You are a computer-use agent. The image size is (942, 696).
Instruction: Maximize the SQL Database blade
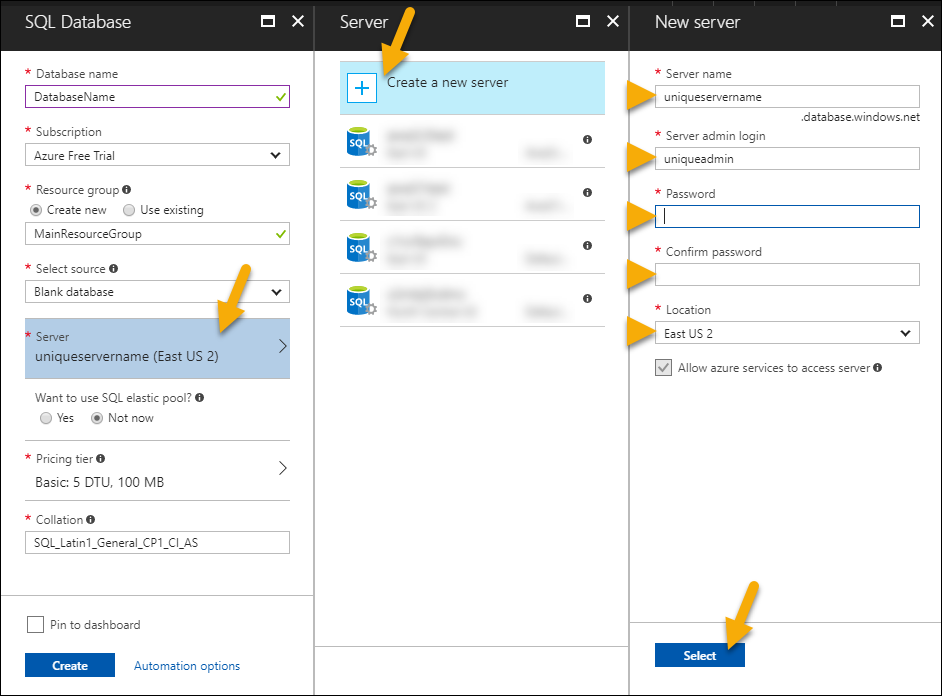pos(267,21)
